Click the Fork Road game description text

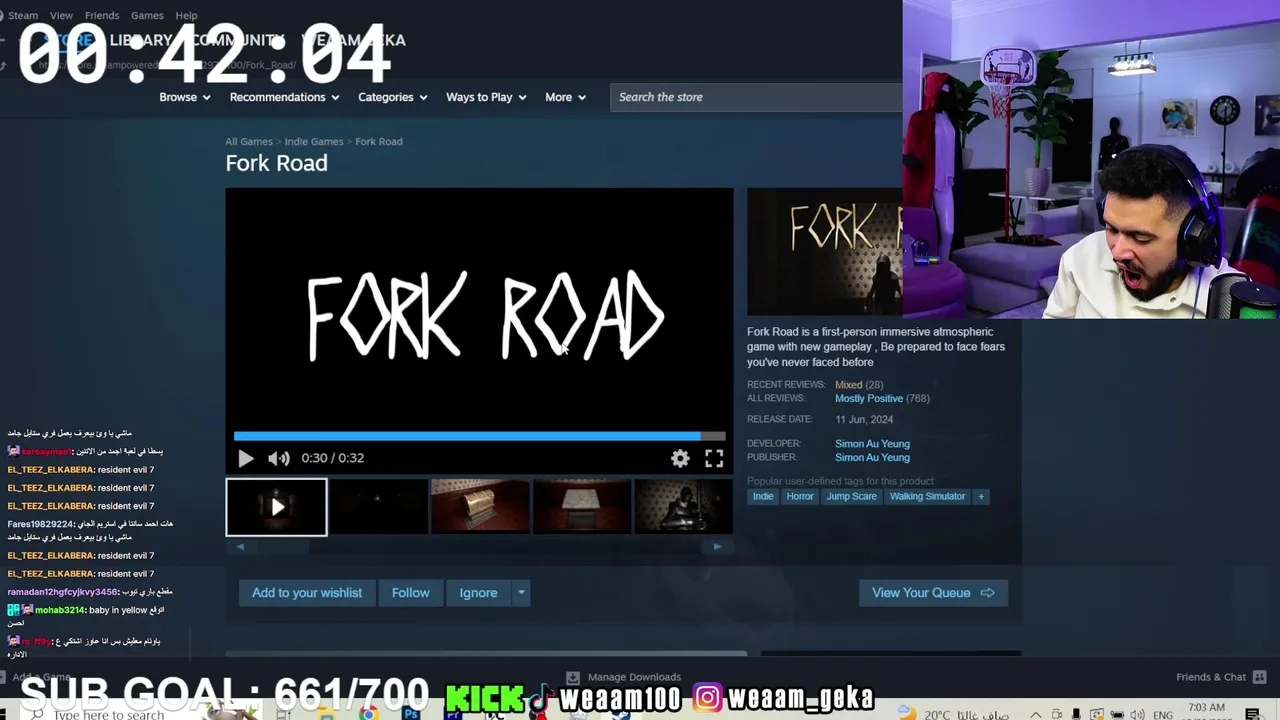876,347
